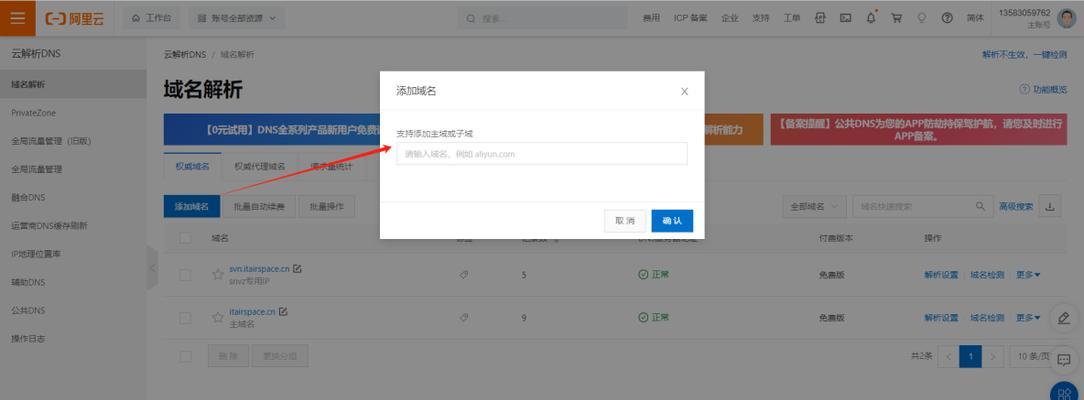Open 域名检测 for itairspace.cn 主域名
Viewport: 1084px width, 400px height.
tap(987, 318)
